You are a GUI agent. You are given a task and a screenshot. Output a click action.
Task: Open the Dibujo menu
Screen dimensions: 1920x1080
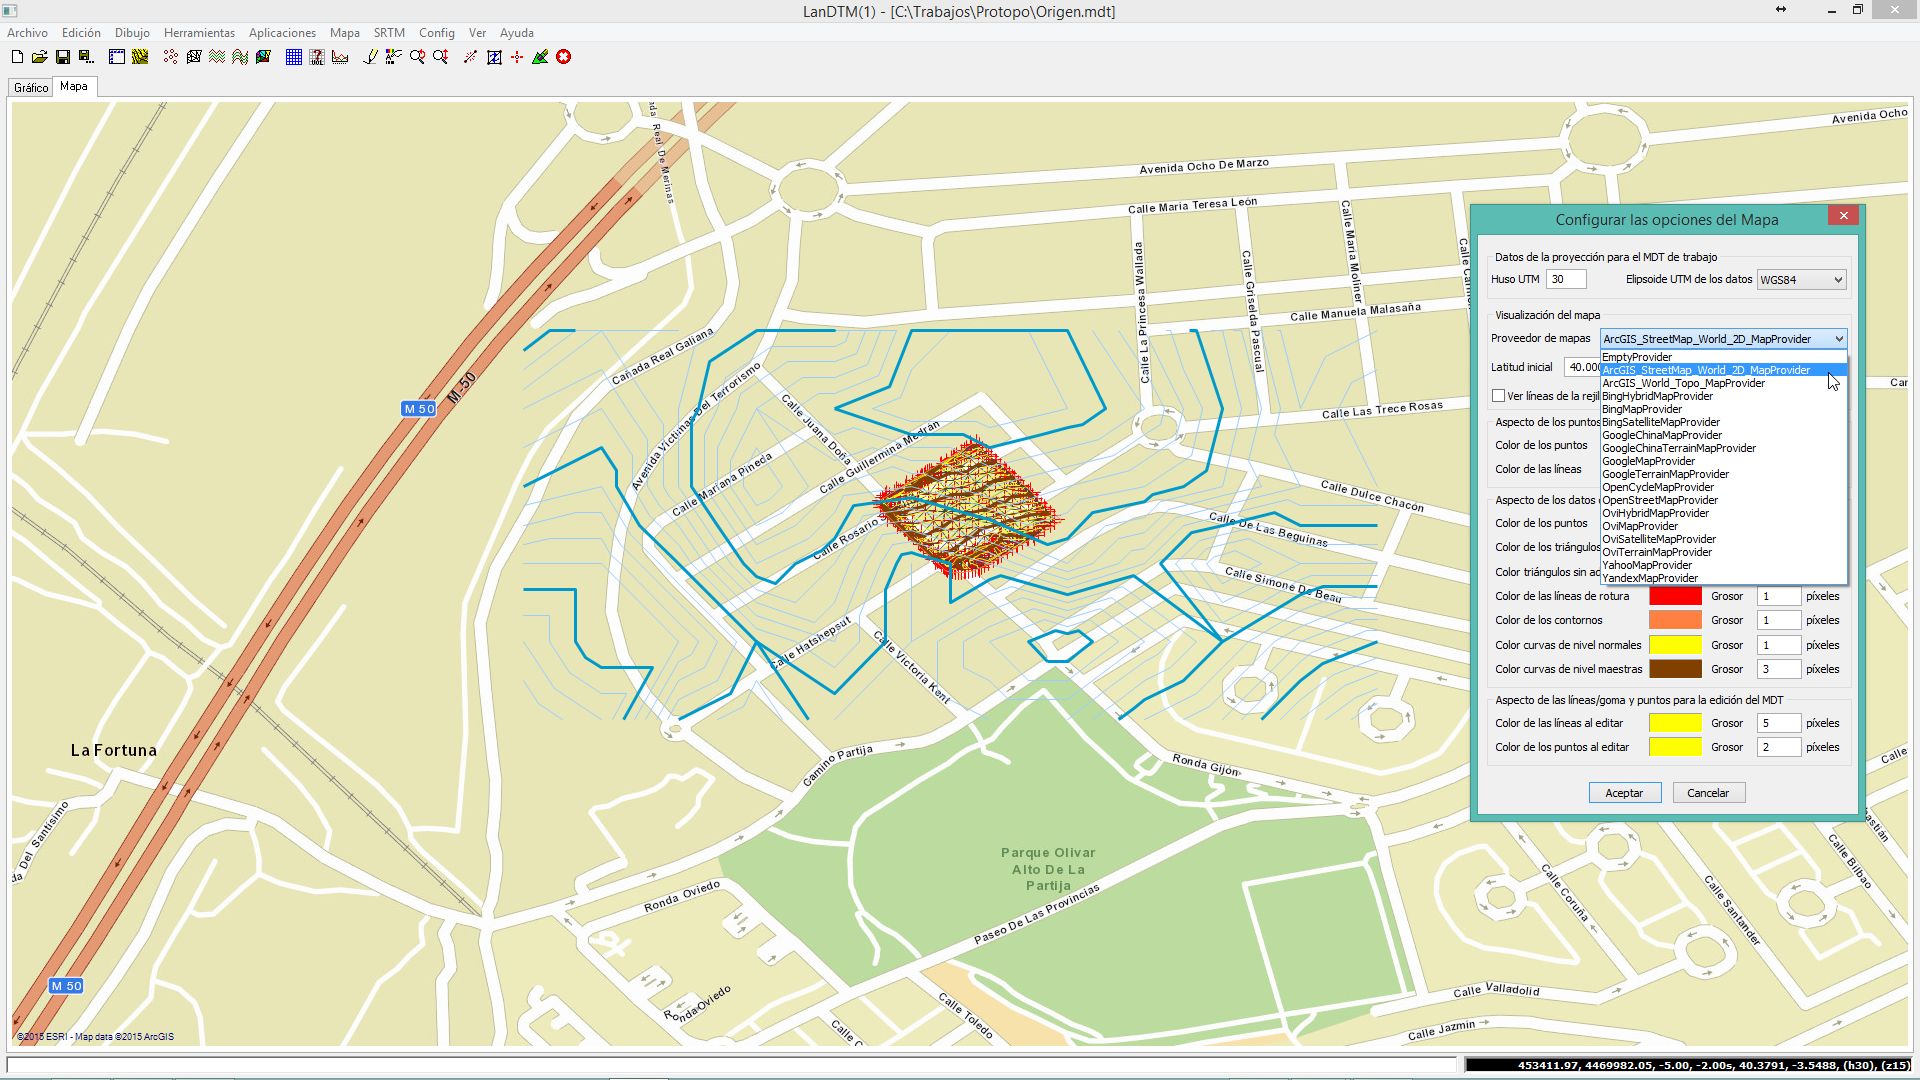pos(132,33)
